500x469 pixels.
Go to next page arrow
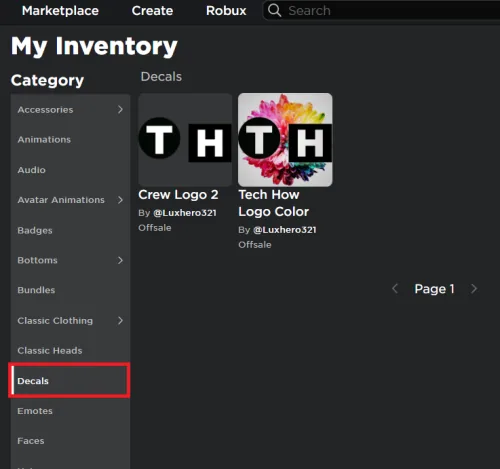point(474,289)
